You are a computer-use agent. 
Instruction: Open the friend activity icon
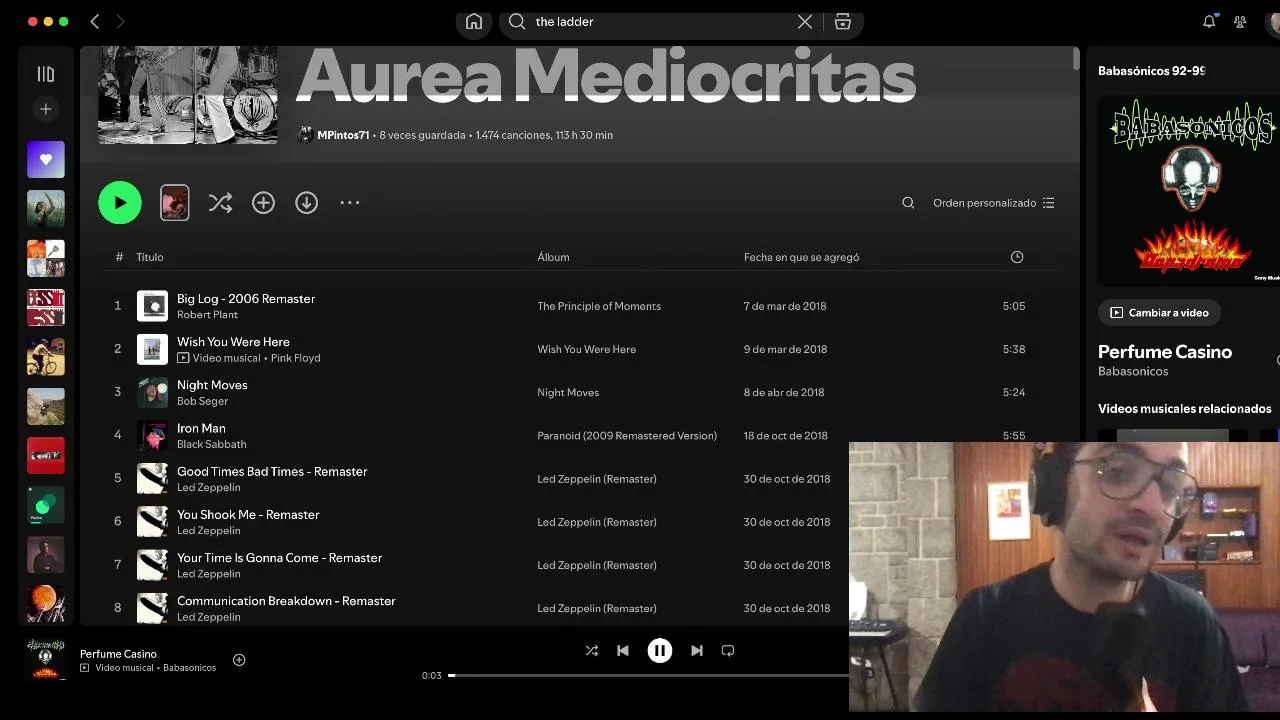[1240, 21]
